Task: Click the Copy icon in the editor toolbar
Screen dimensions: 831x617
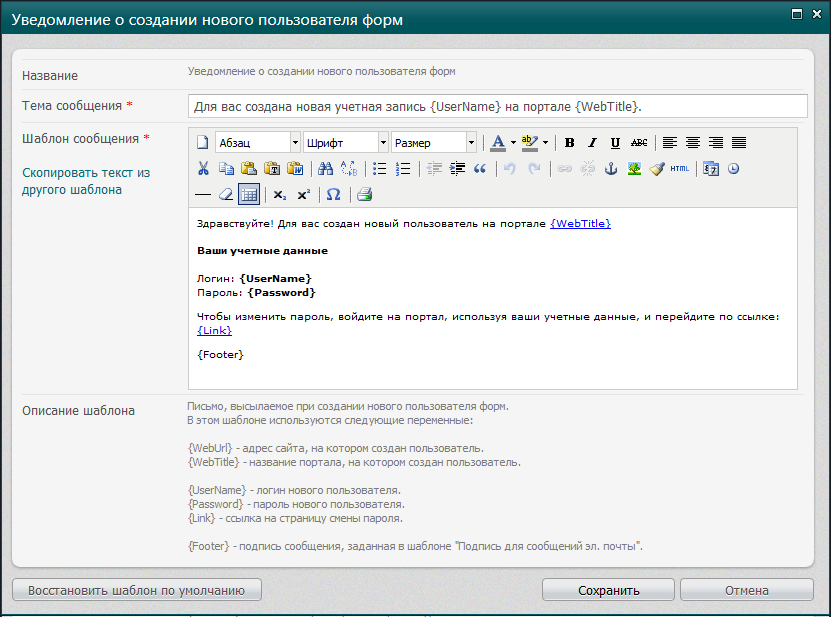Action: point(226,169)
